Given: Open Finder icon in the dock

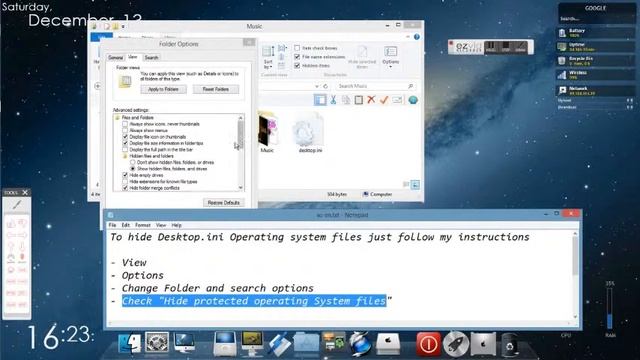Looking at the screenshot, I should 130,343.
